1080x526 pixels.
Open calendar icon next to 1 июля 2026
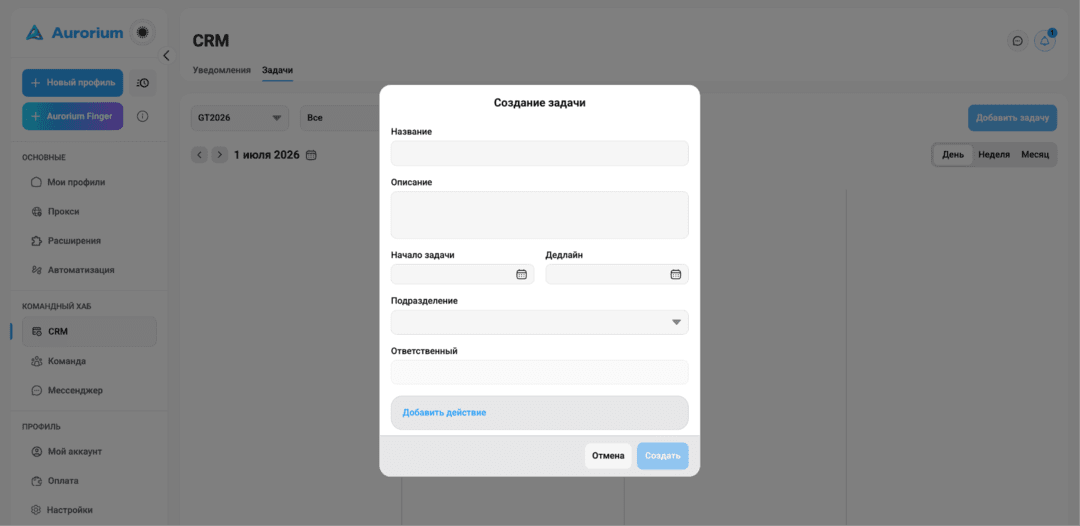311,155
